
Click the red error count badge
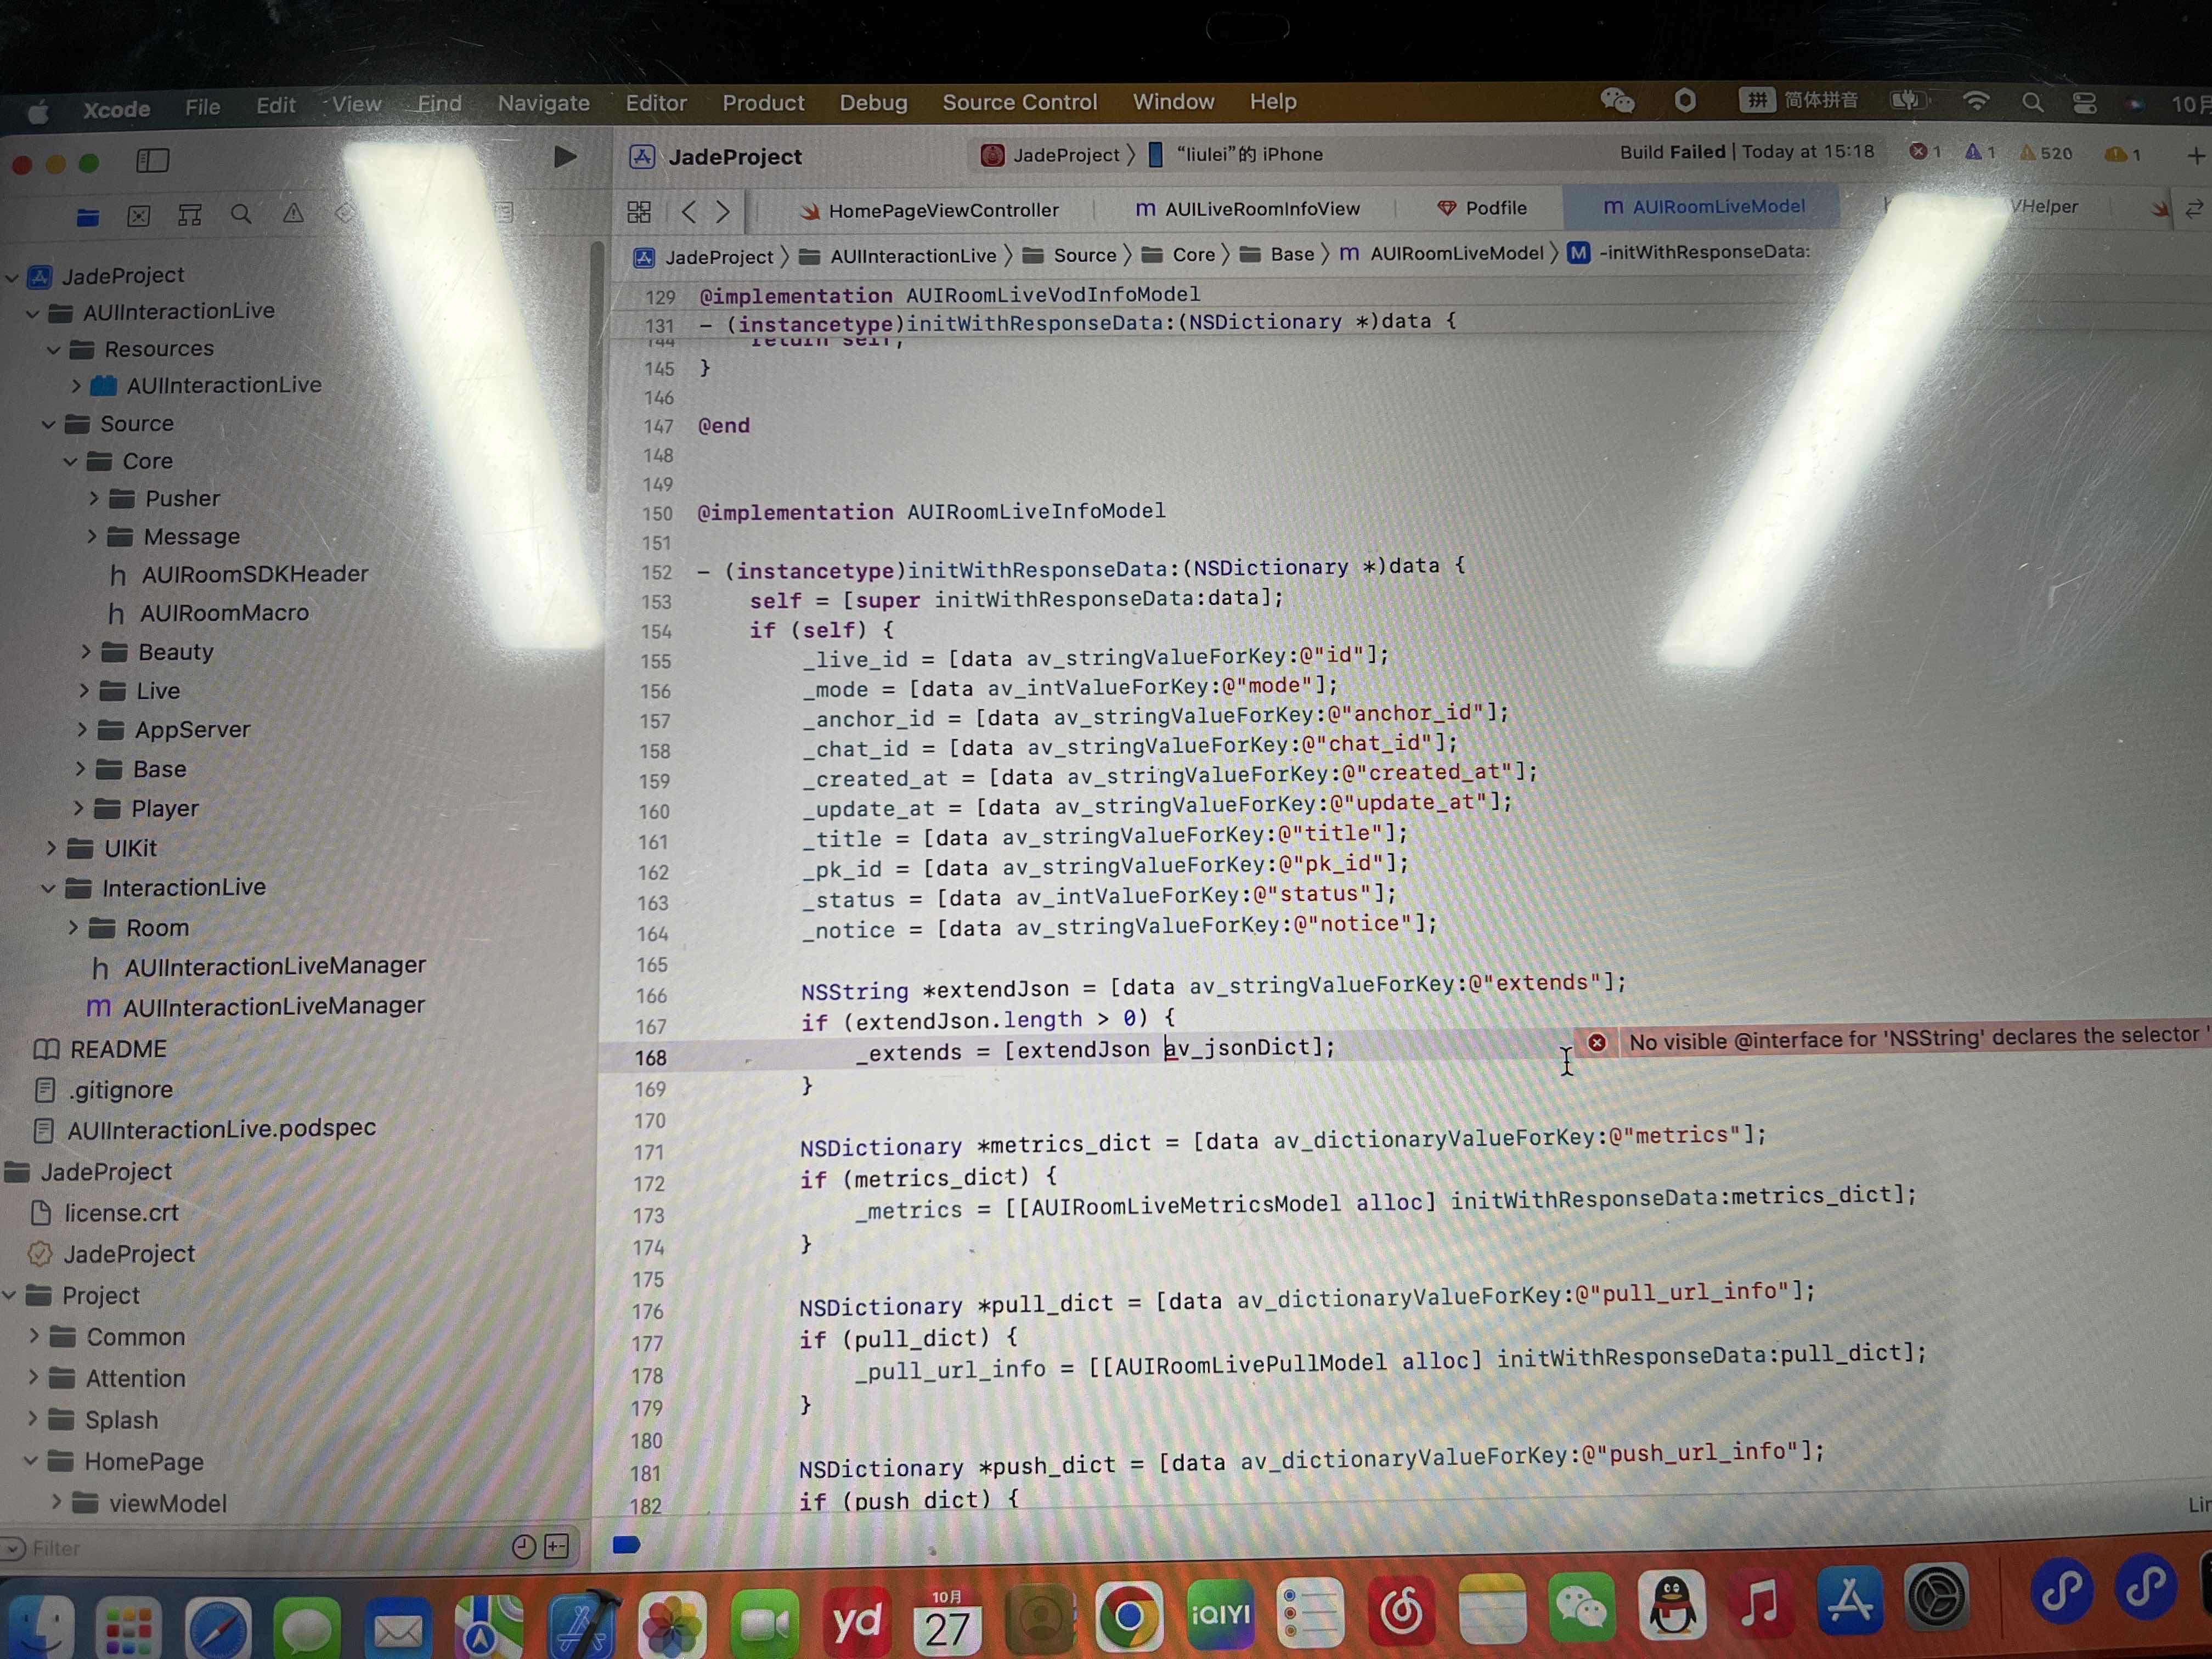[x=1925, y=152]
